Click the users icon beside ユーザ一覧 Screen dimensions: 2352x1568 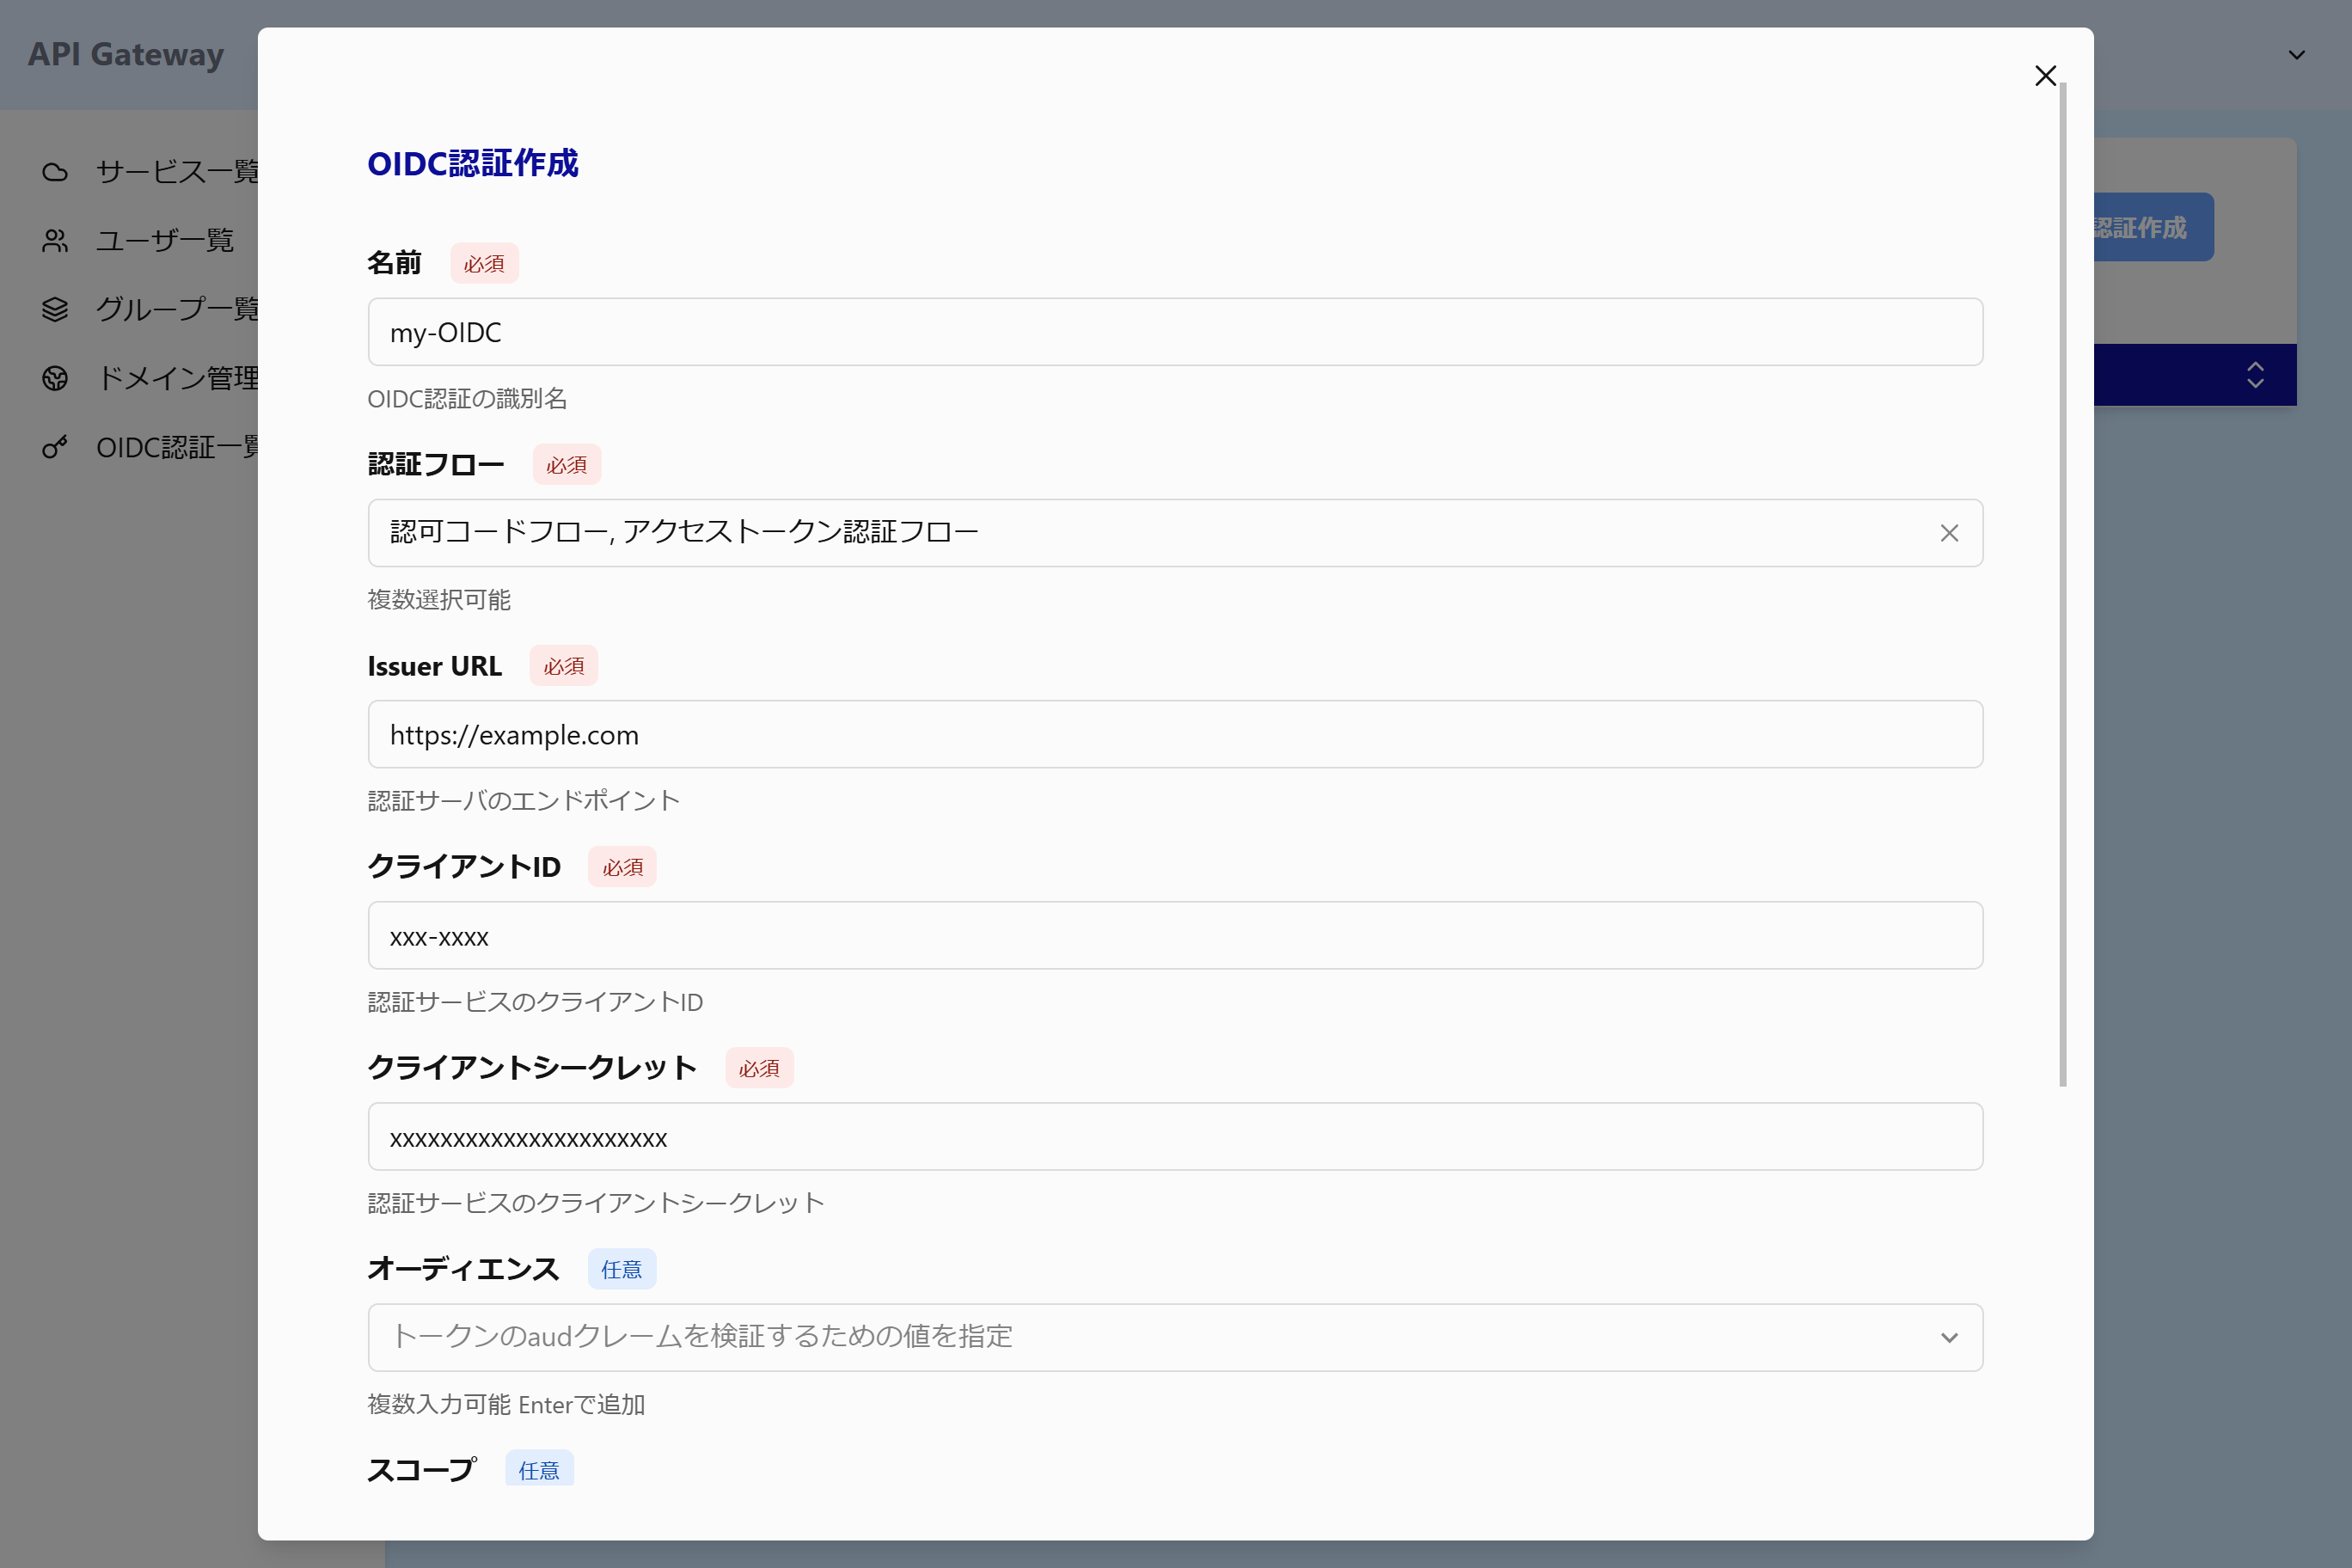coord(55,241)
